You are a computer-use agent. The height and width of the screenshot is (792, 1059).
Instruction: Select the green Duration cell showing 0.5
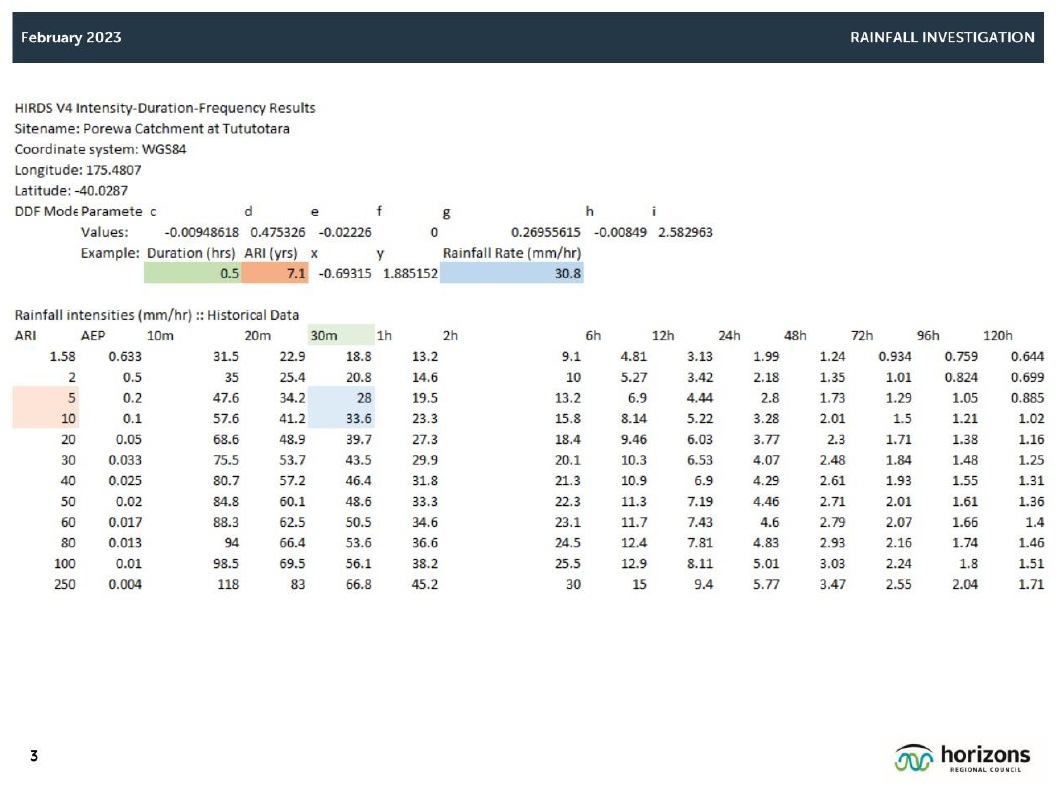pyautogui.click(x=192, y=272)
